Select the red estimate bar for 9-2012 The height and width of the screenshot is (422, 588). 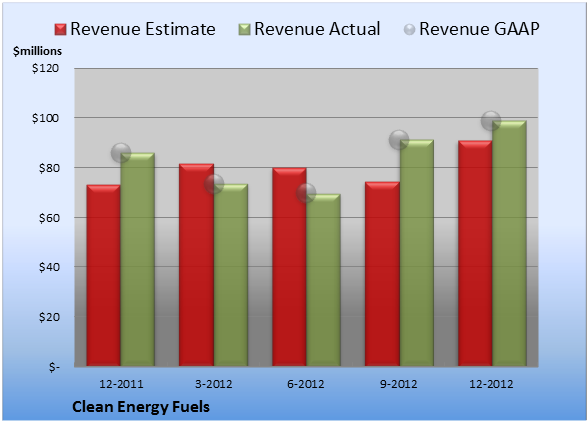tap(382, 274)
